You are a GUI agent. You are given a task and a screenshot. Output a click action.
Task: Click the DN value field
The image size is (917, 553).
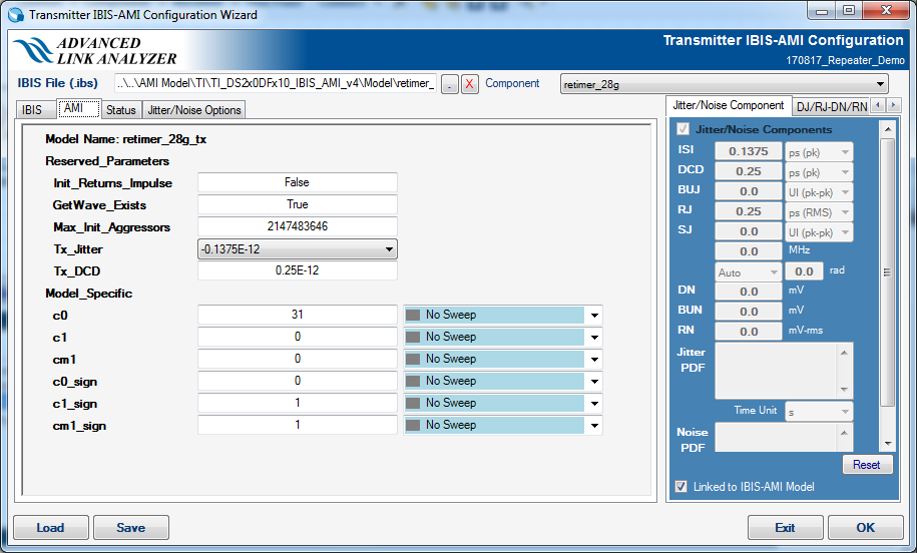pyautogui.click(x=748, y=291)
